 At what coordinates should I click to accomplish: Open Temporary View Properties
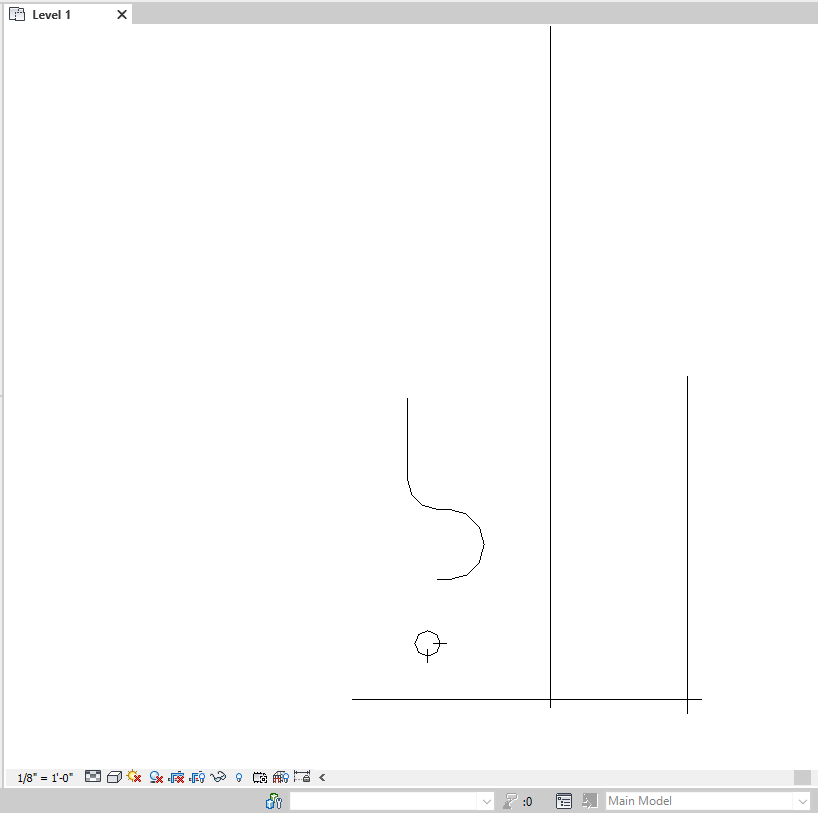click(260, 777)
